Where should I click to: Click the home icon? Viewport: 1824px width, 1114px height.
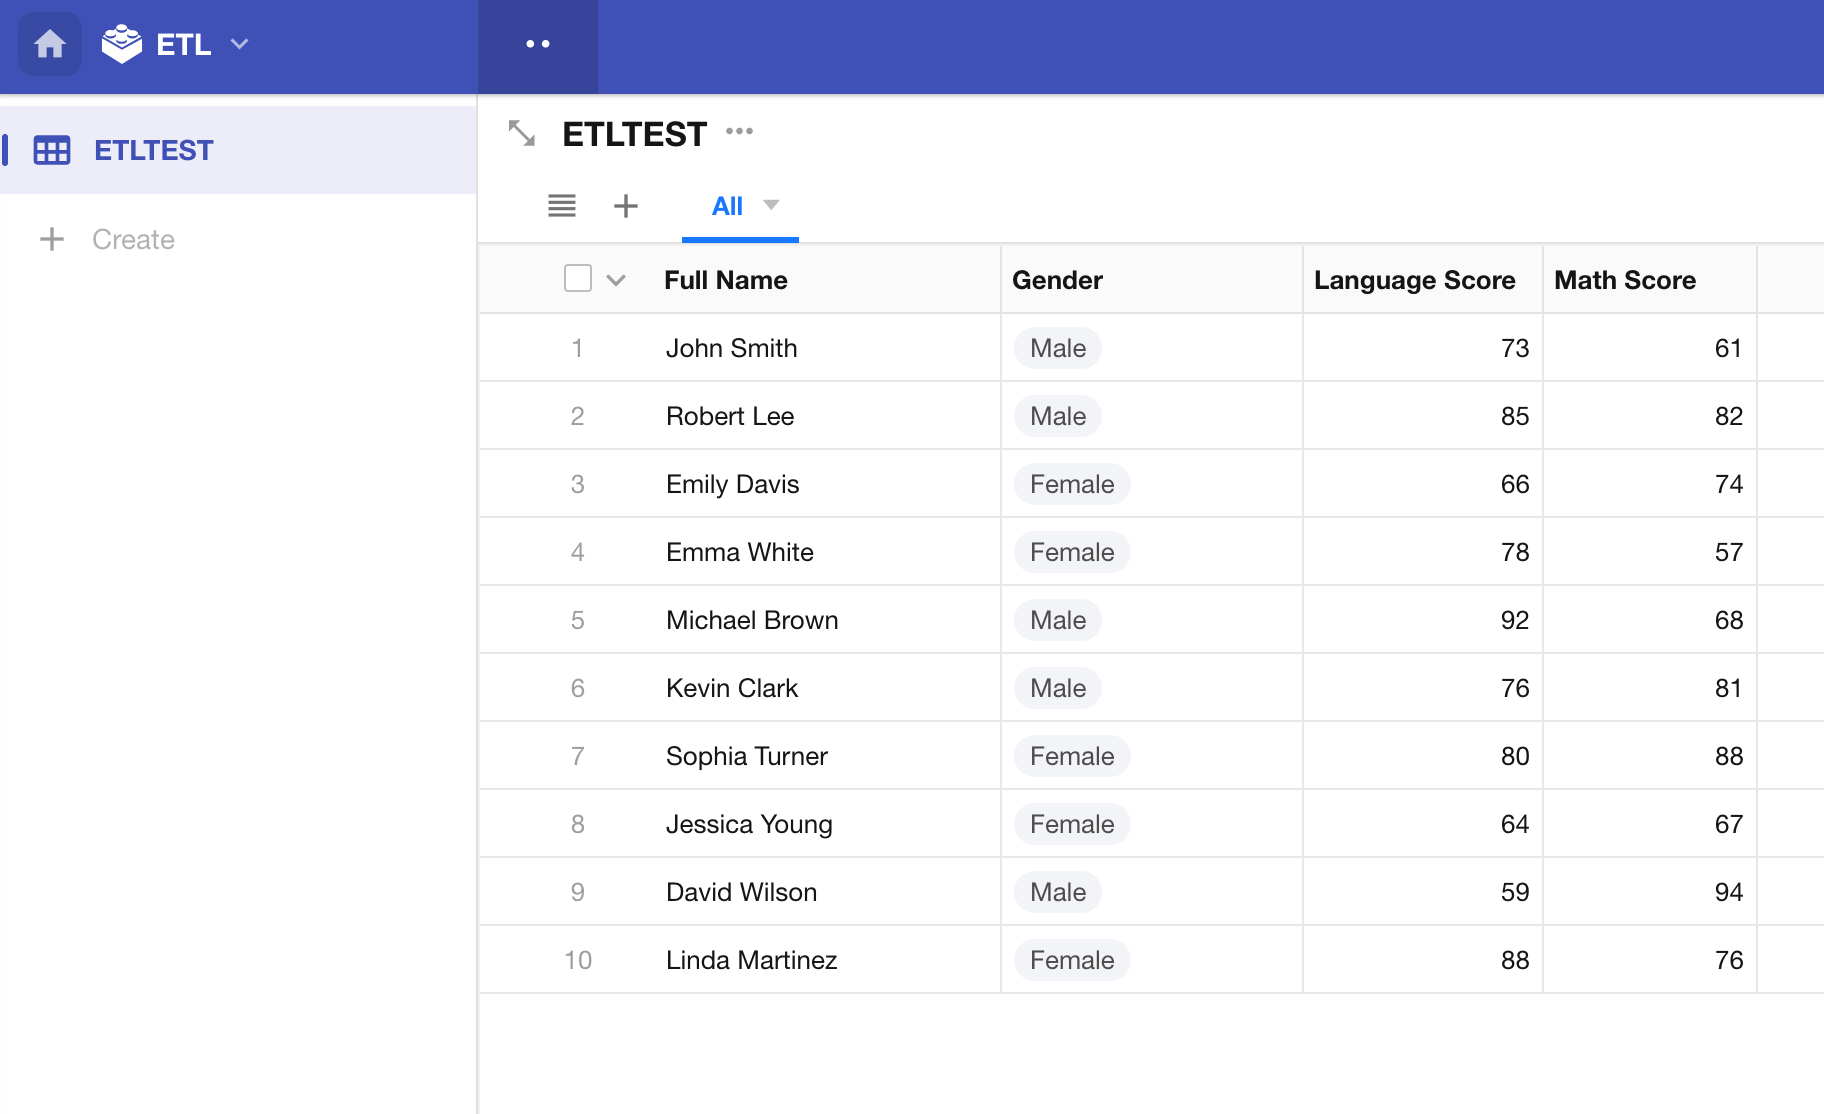tap(50, 44)
